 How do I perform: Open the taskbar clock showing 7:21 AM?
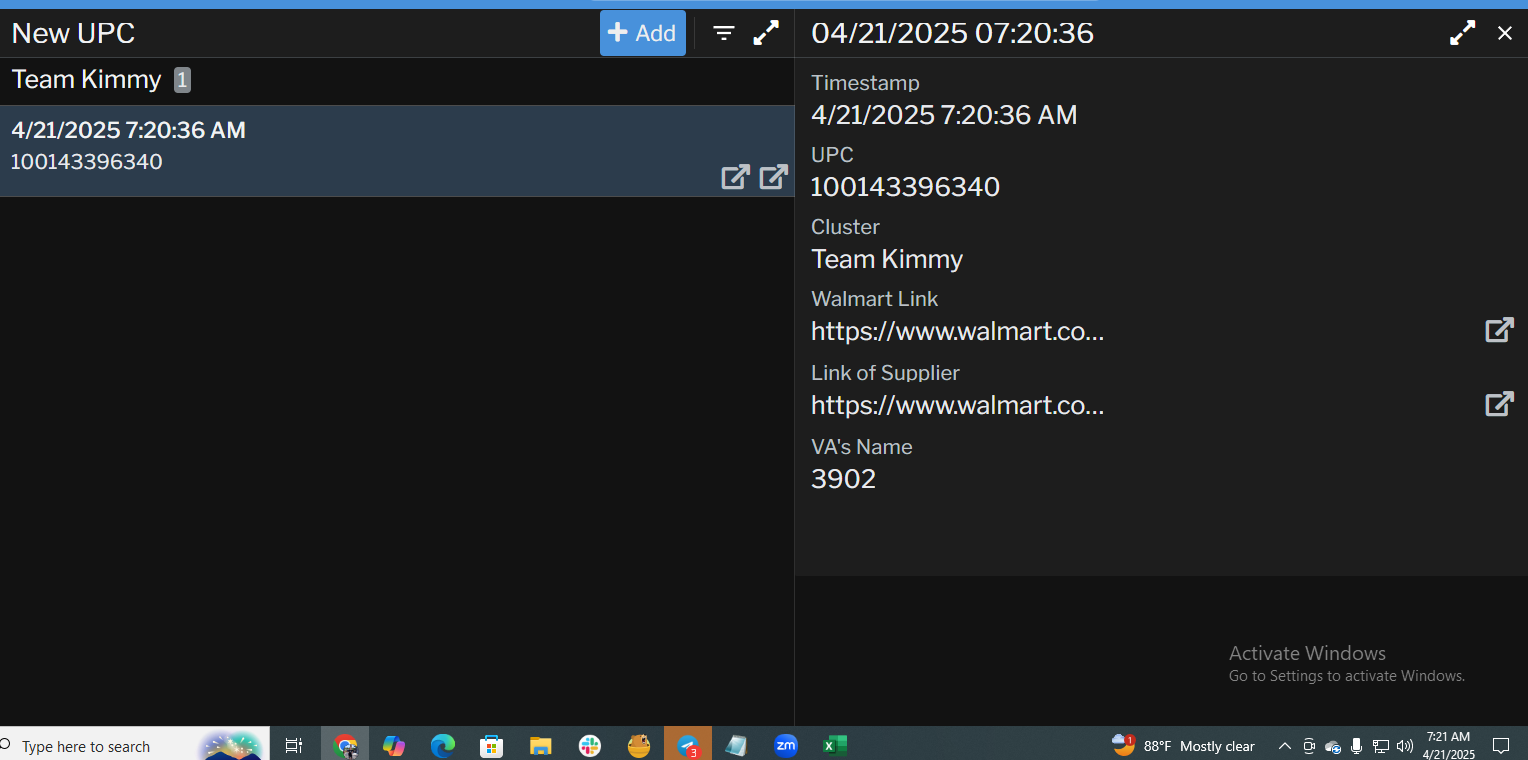click(x=1448, y=745)
